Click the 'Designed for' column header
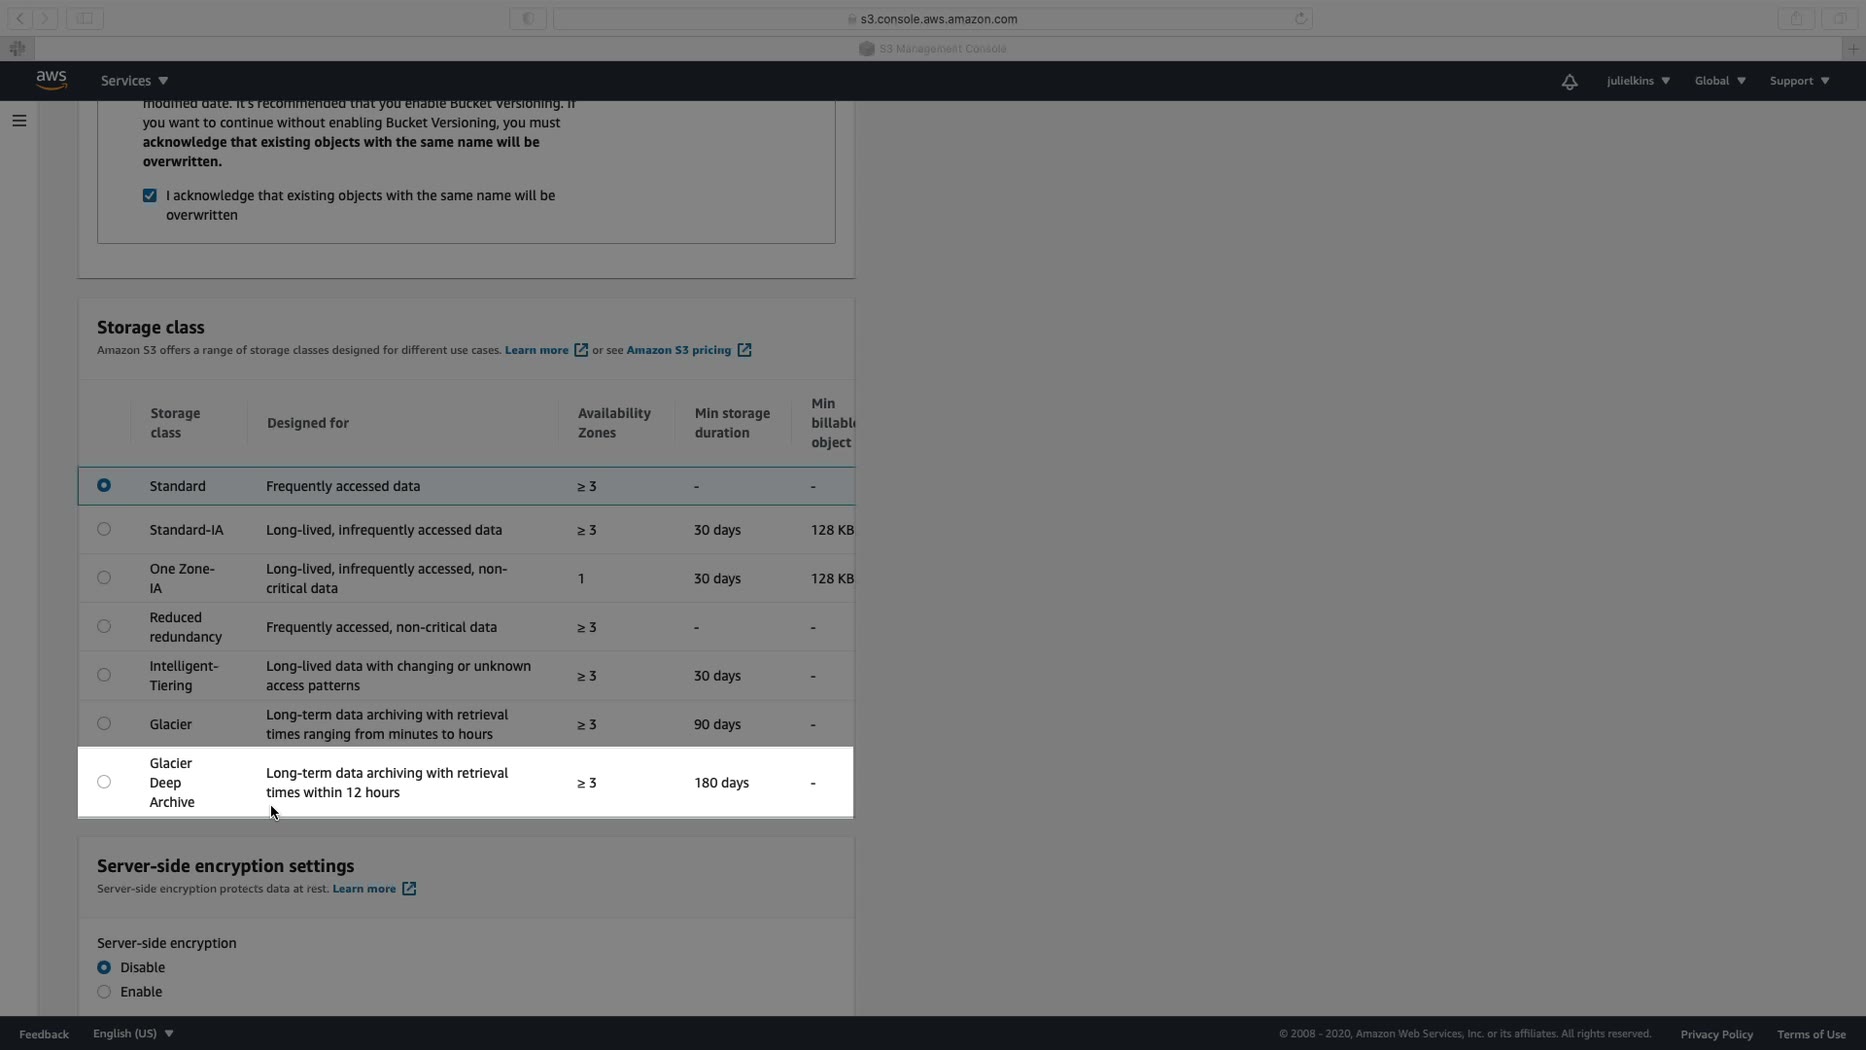1866x1050 pixels. pos(308,423)
